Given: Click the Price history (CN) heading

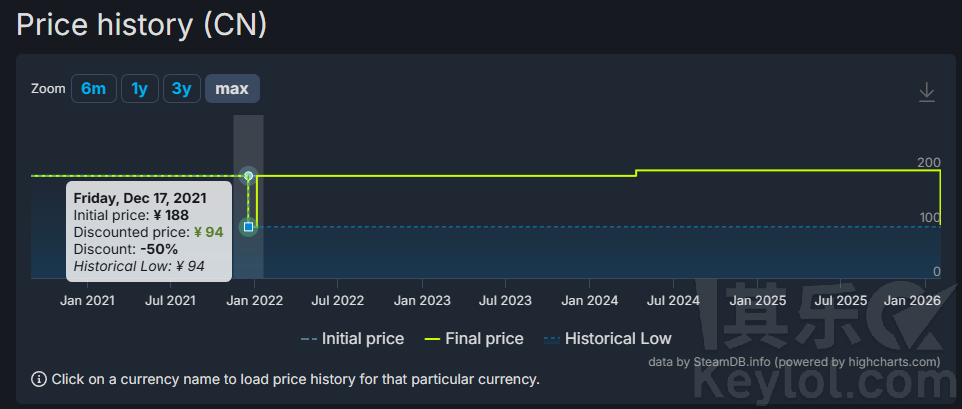Looking at the screenshot, I should pyautogui.click(x=142, y=25).
